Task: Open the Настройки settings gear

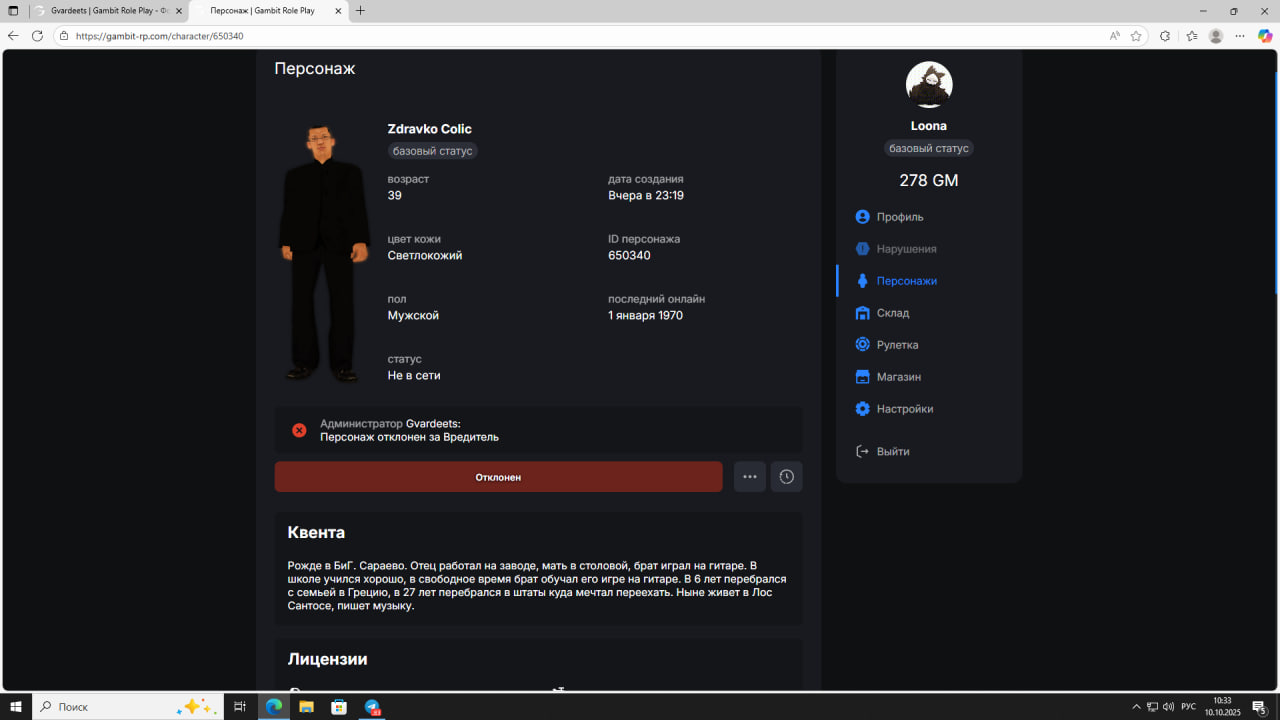Action: tap(862, 409)
